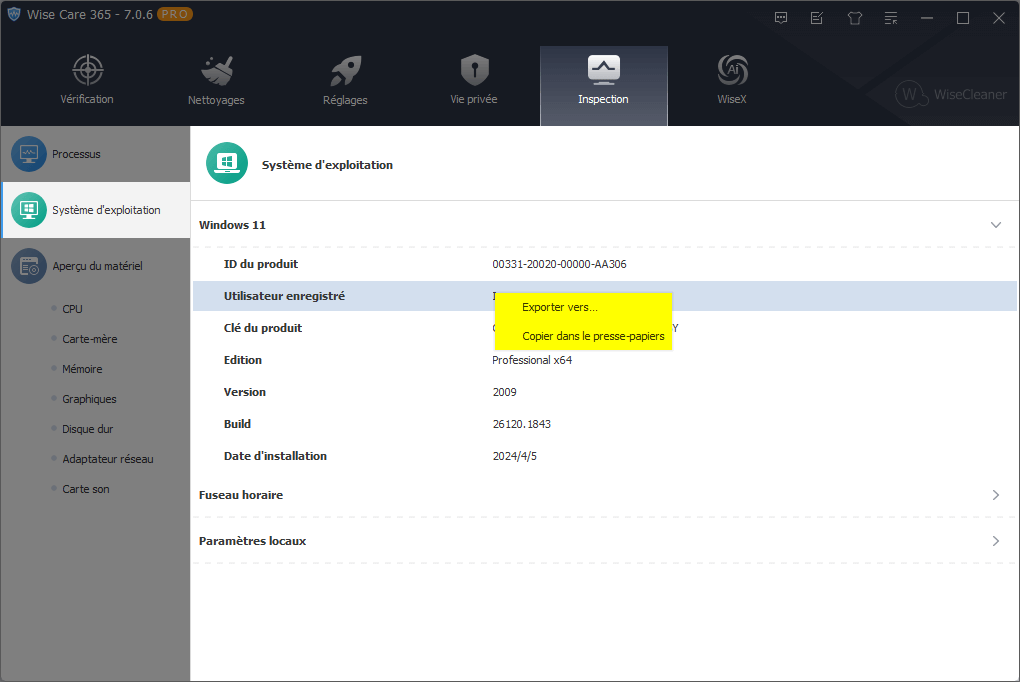Open the Carte son entry

(85, 489)
